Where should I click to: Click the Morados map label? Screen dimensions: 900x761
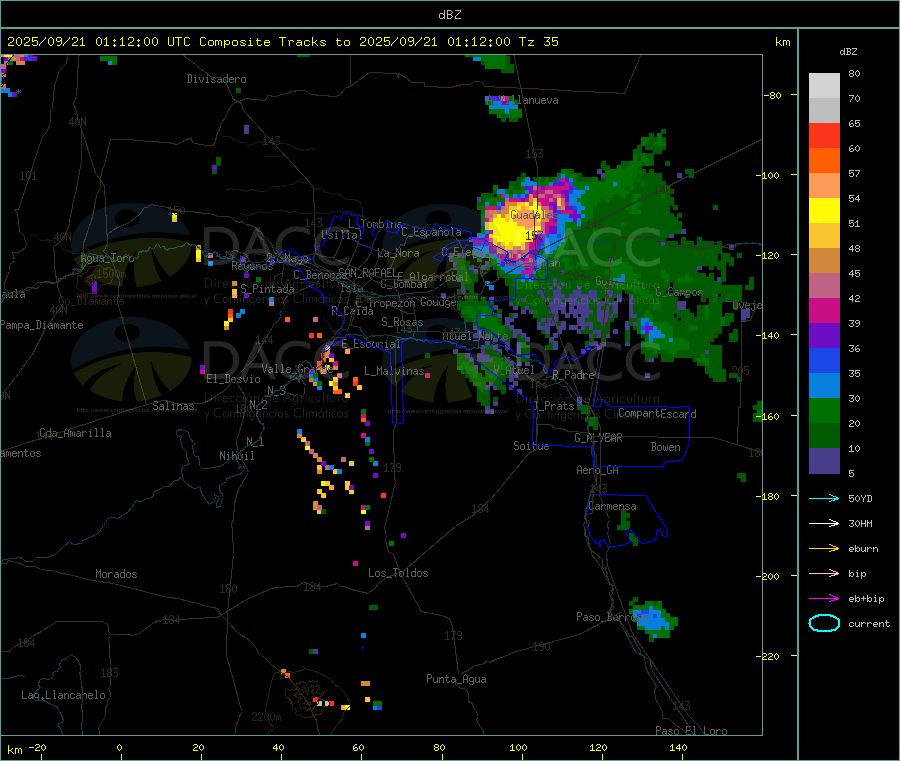116,574
